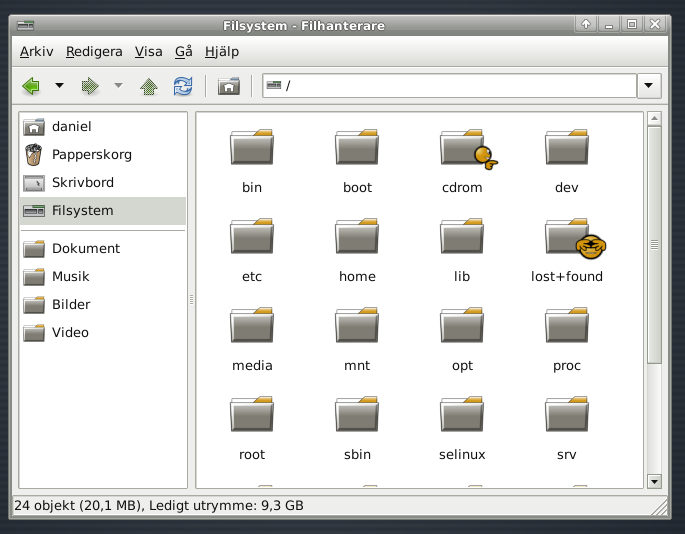Click the scrollbar up arrow
This screenshot has width=685, height=534.
point(654,118)
